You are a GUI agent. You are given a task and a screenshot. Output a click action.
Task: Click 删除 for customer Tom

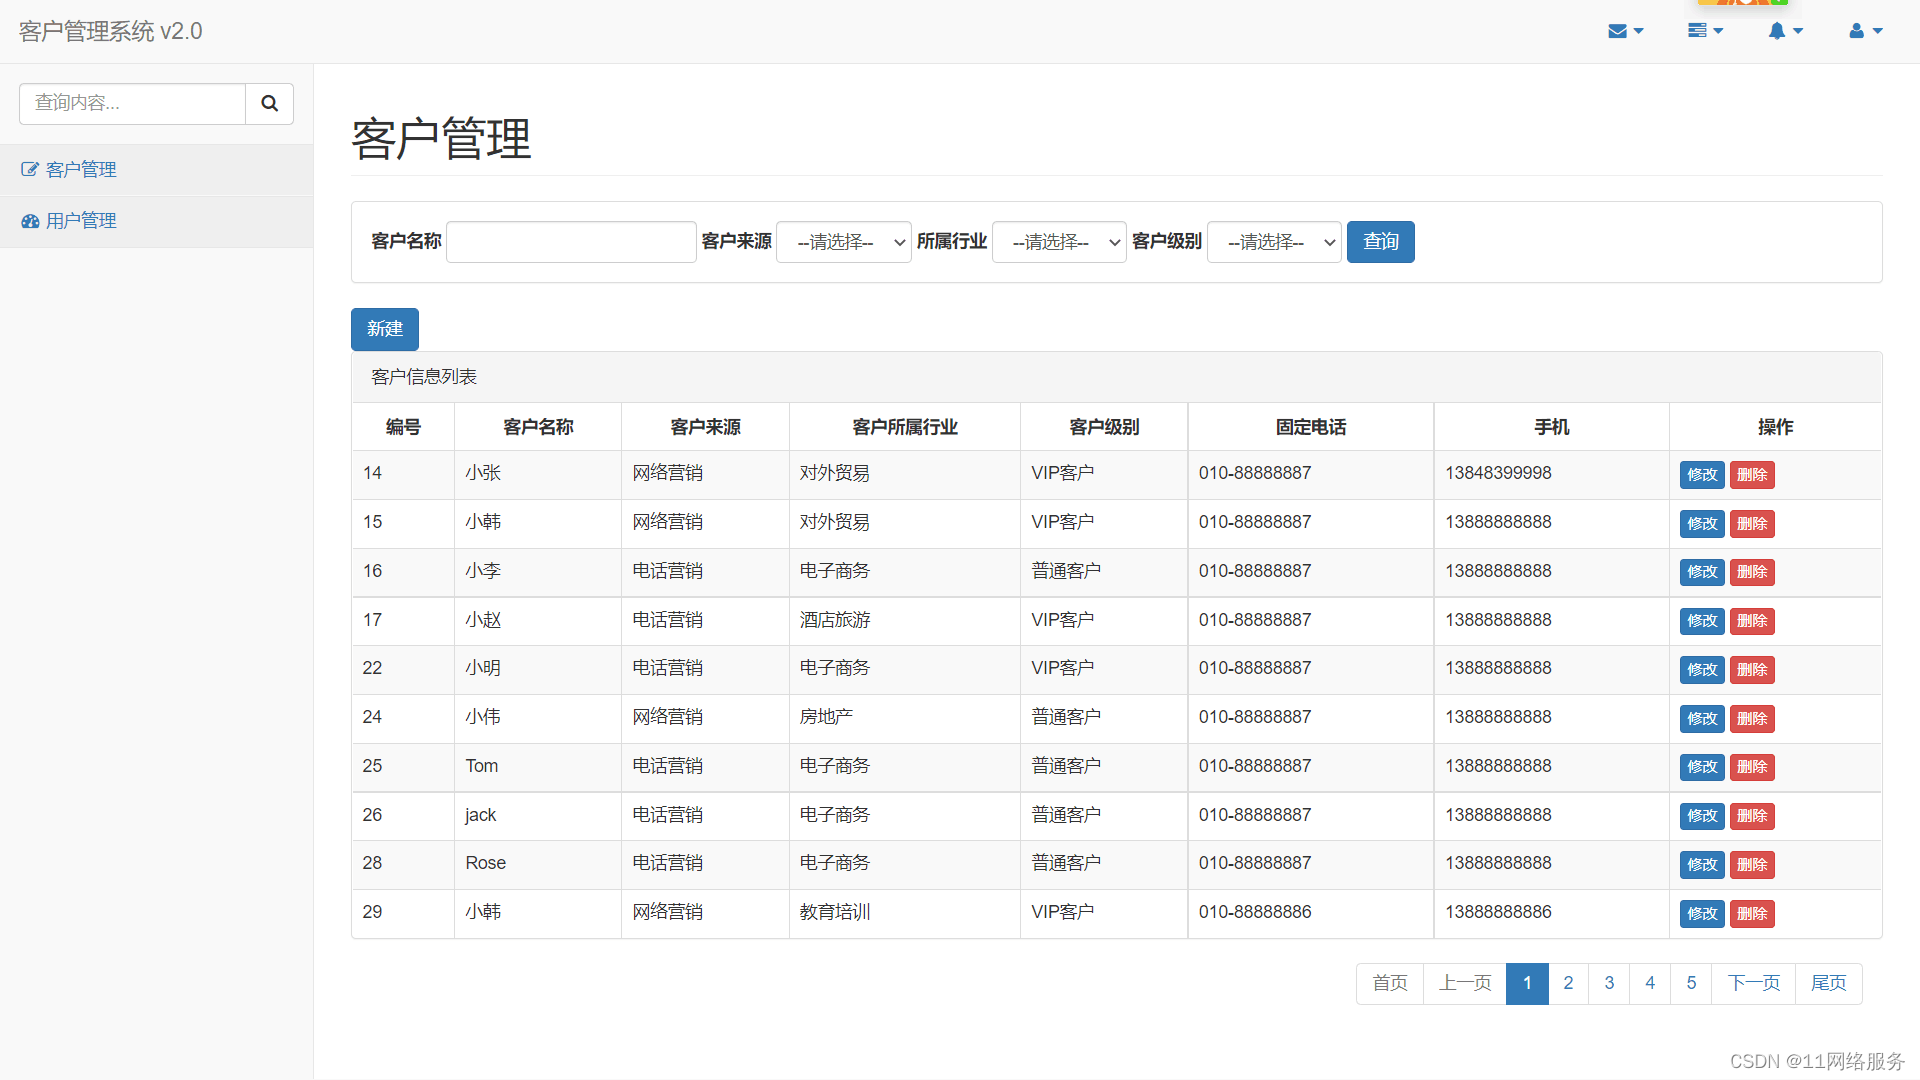tap(1752, 767)
